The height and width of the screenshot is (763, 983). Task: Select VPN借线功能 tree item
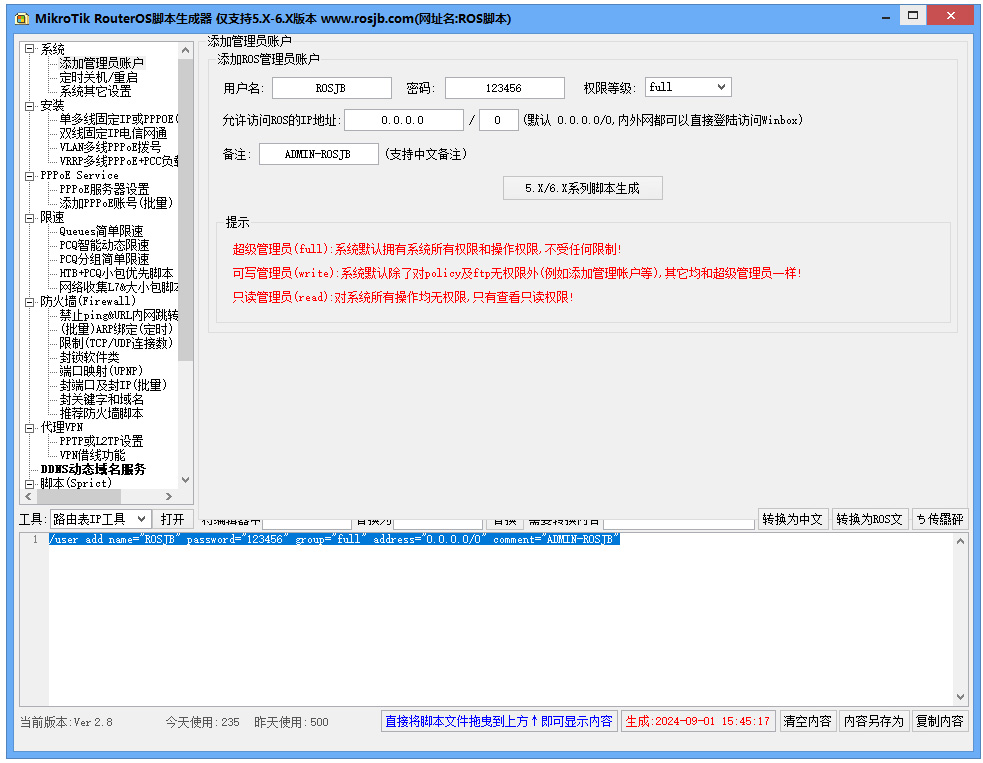point(92,455)
